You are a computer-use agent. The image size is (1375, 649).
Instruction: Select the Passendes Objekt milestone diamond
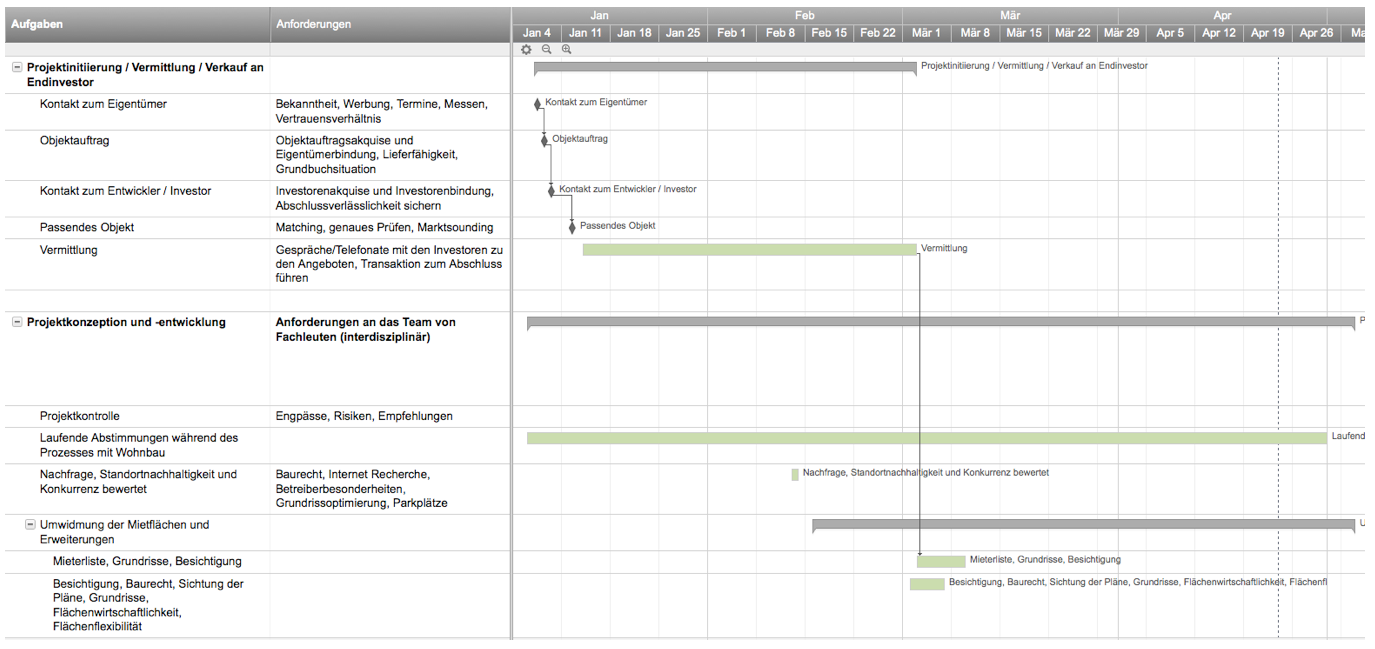(x=572, y=226)
